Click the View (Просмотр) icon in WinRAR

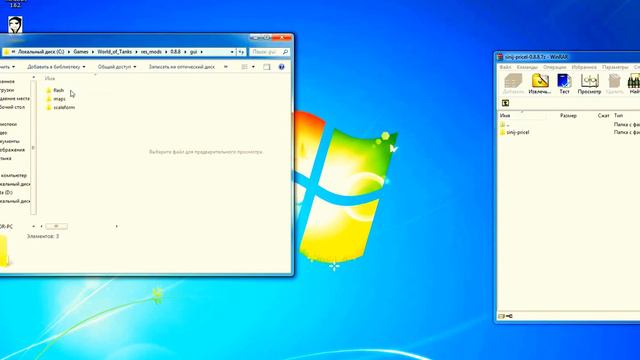(589, 81)
